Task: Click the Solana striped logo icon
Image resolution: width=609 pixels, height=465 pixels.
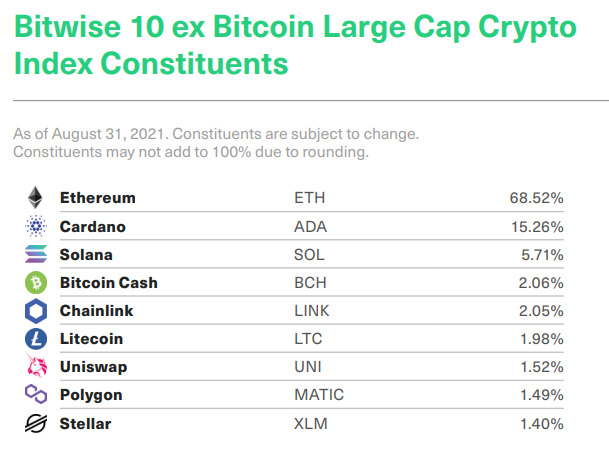Action: pyautogui.click(x=36, y=254)
